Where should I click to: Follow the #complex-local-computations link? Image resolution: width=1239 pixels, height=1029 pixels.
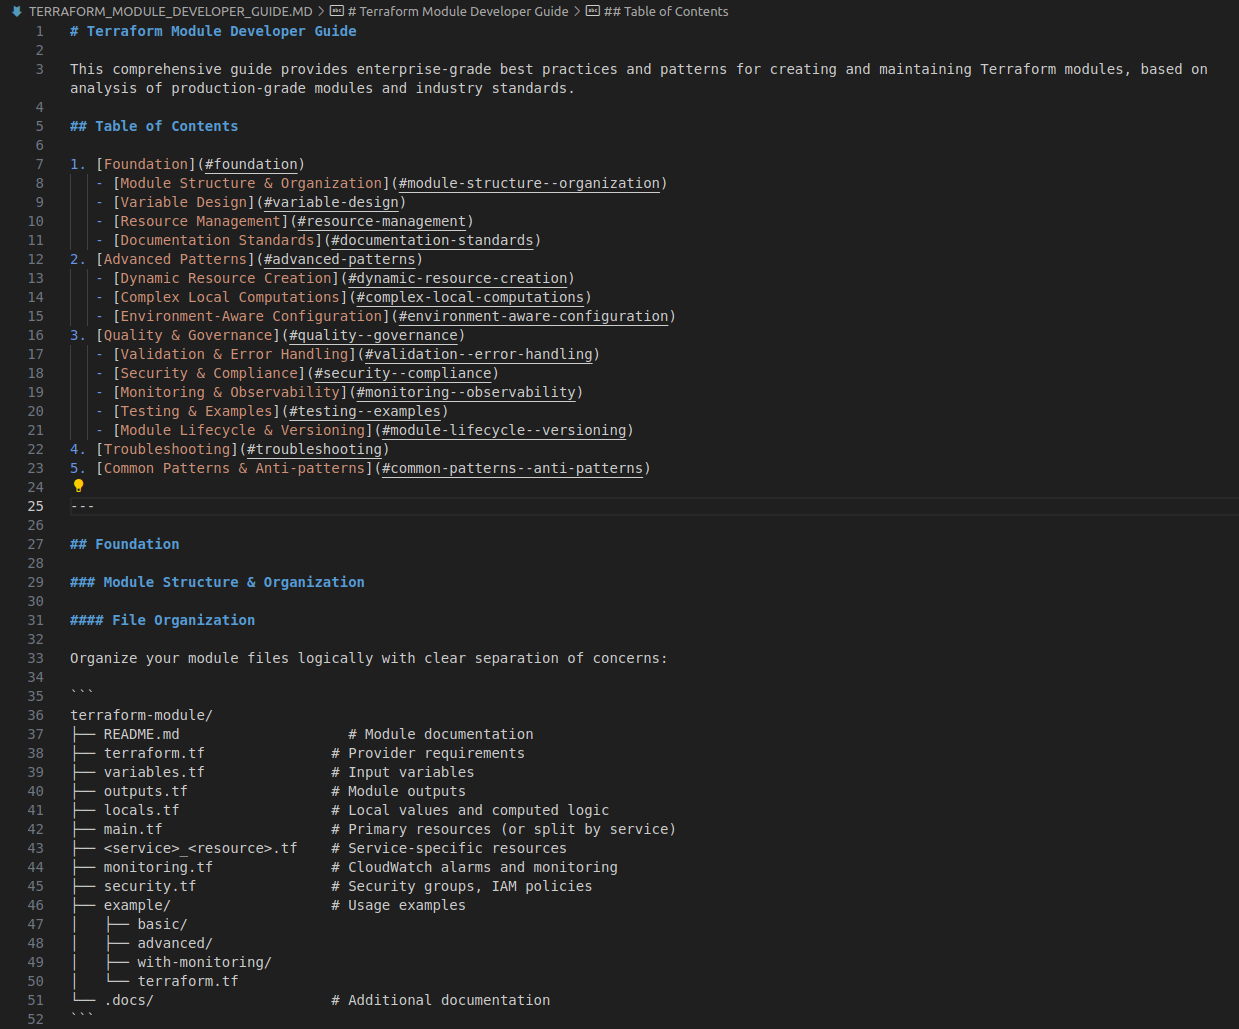(x=470, y=297)
